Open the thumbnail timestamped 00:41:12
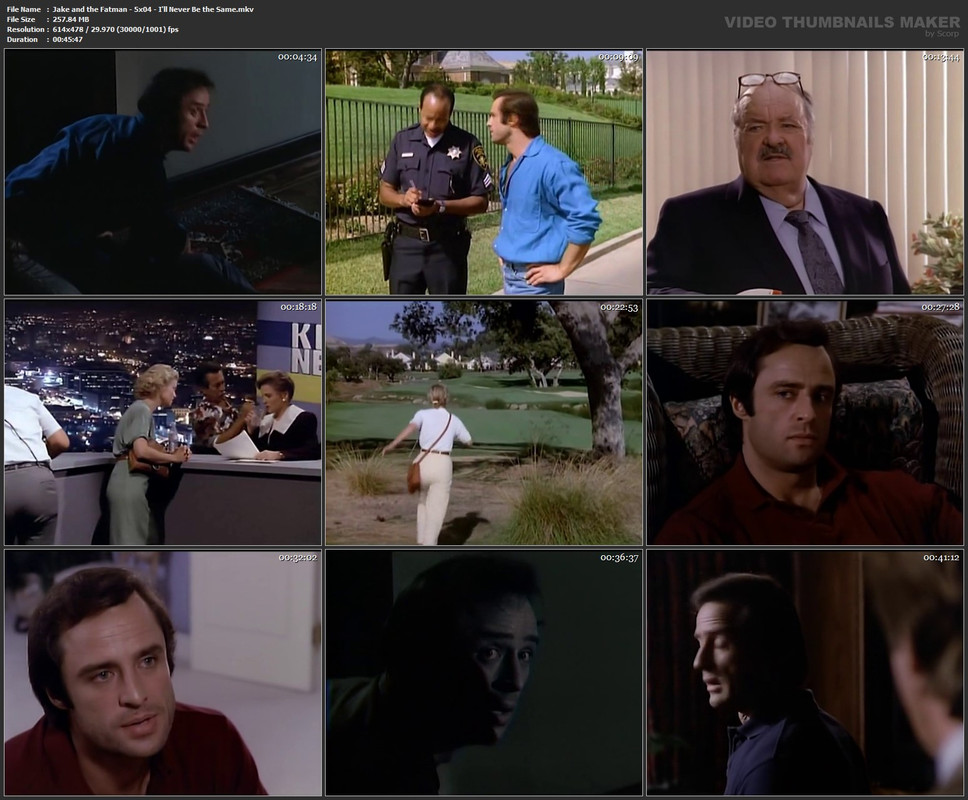968x800 pixels. pos(805,673)
